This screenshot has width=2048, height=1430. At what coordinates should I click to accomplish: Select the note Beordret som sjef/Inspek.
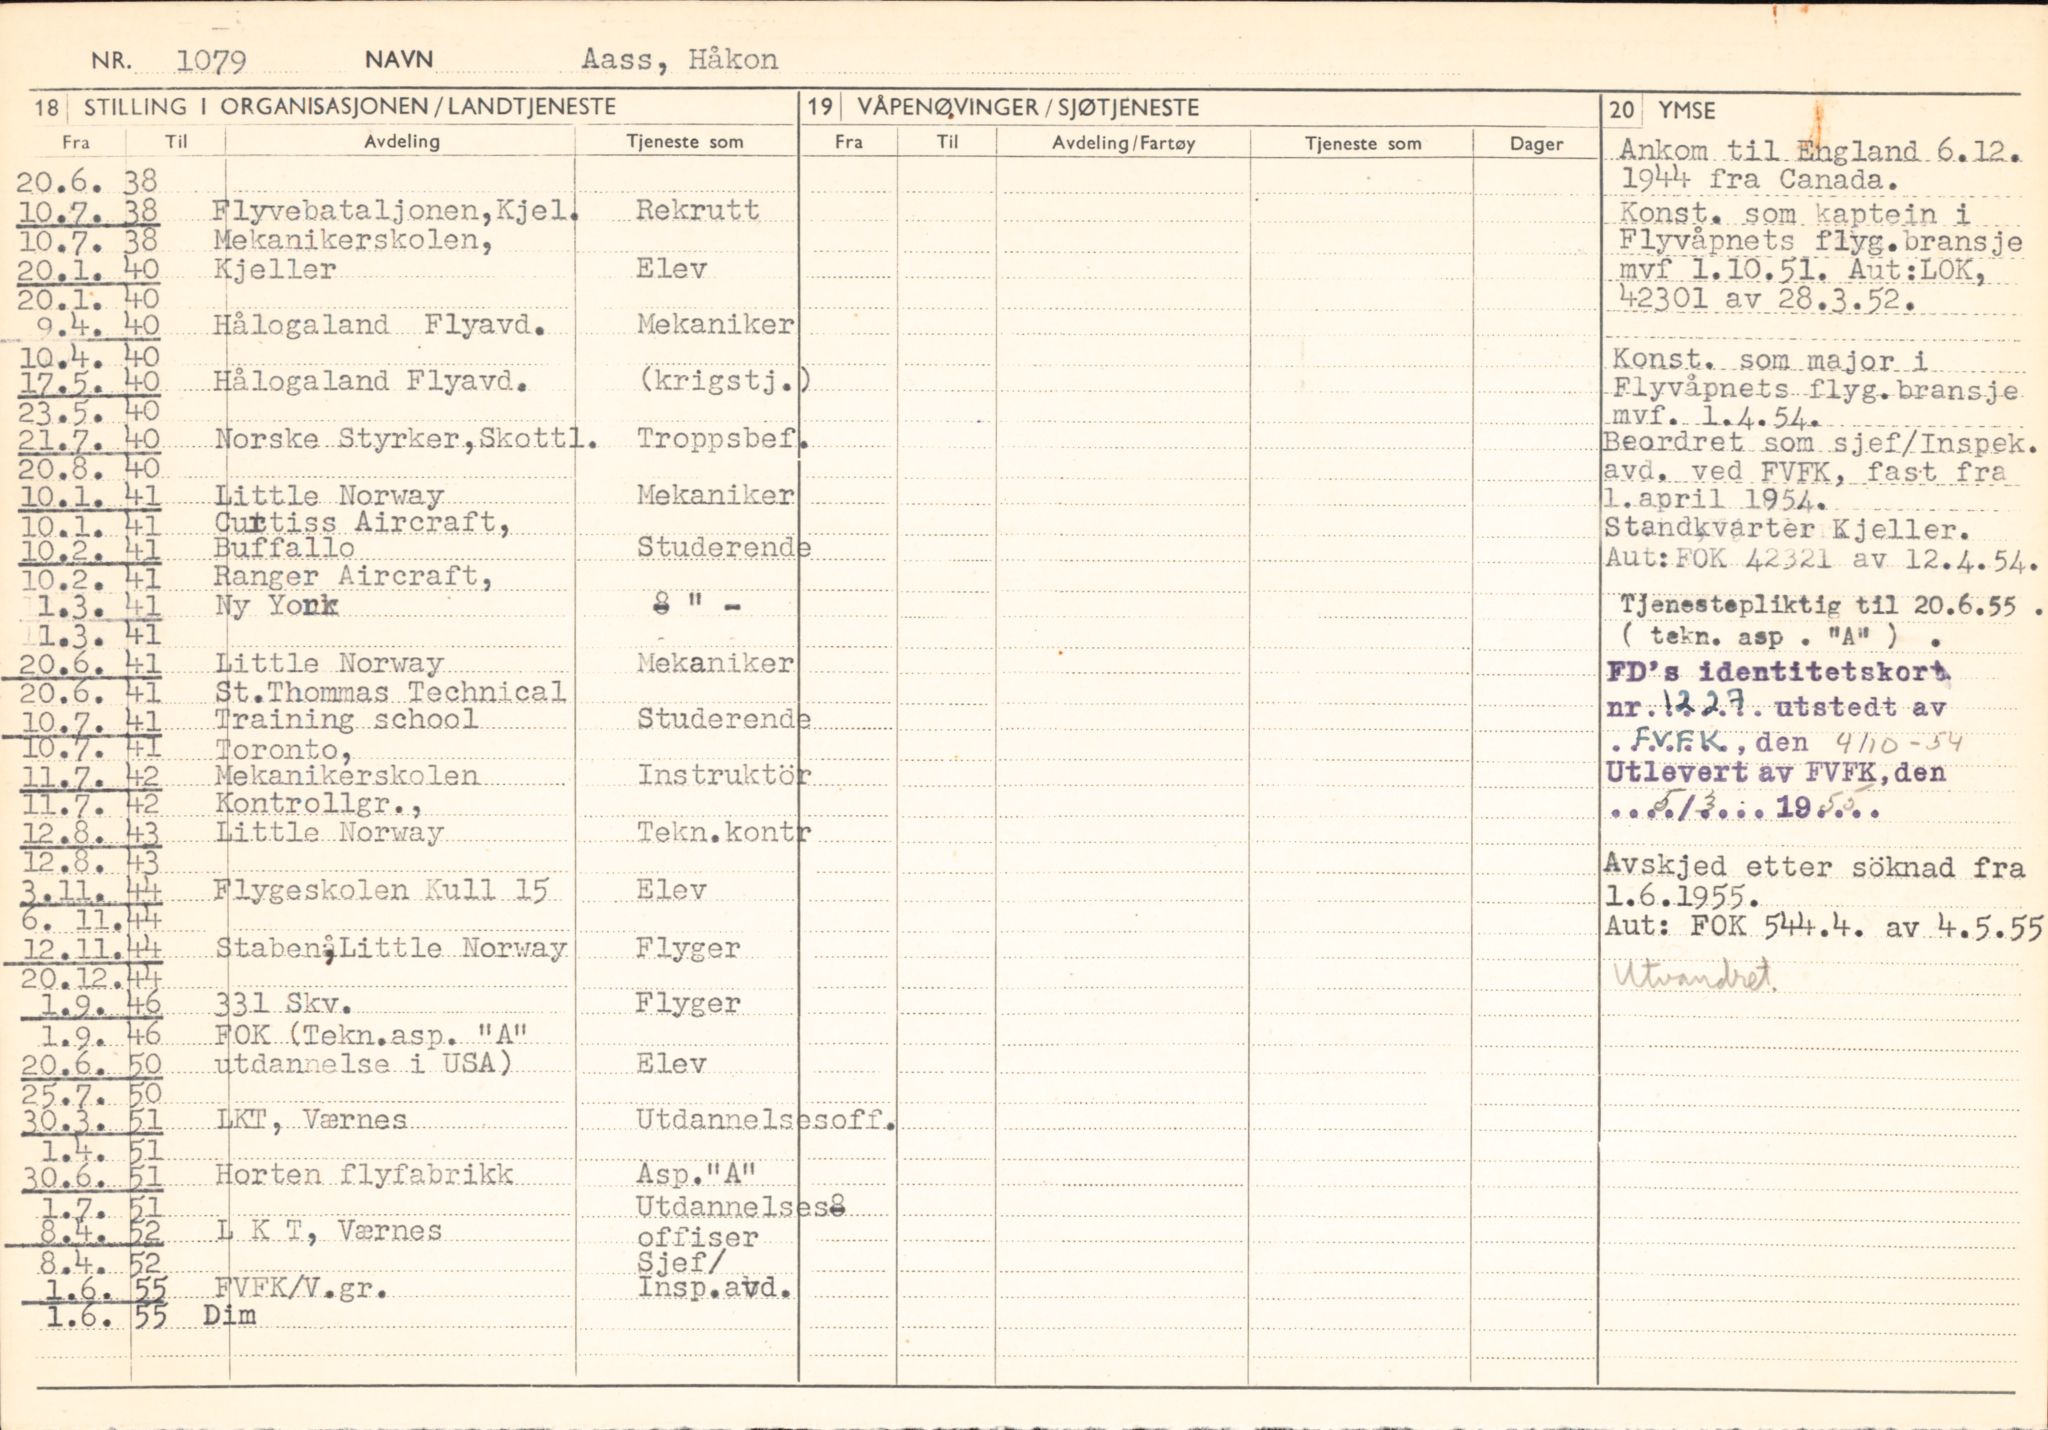[1820, 443]
